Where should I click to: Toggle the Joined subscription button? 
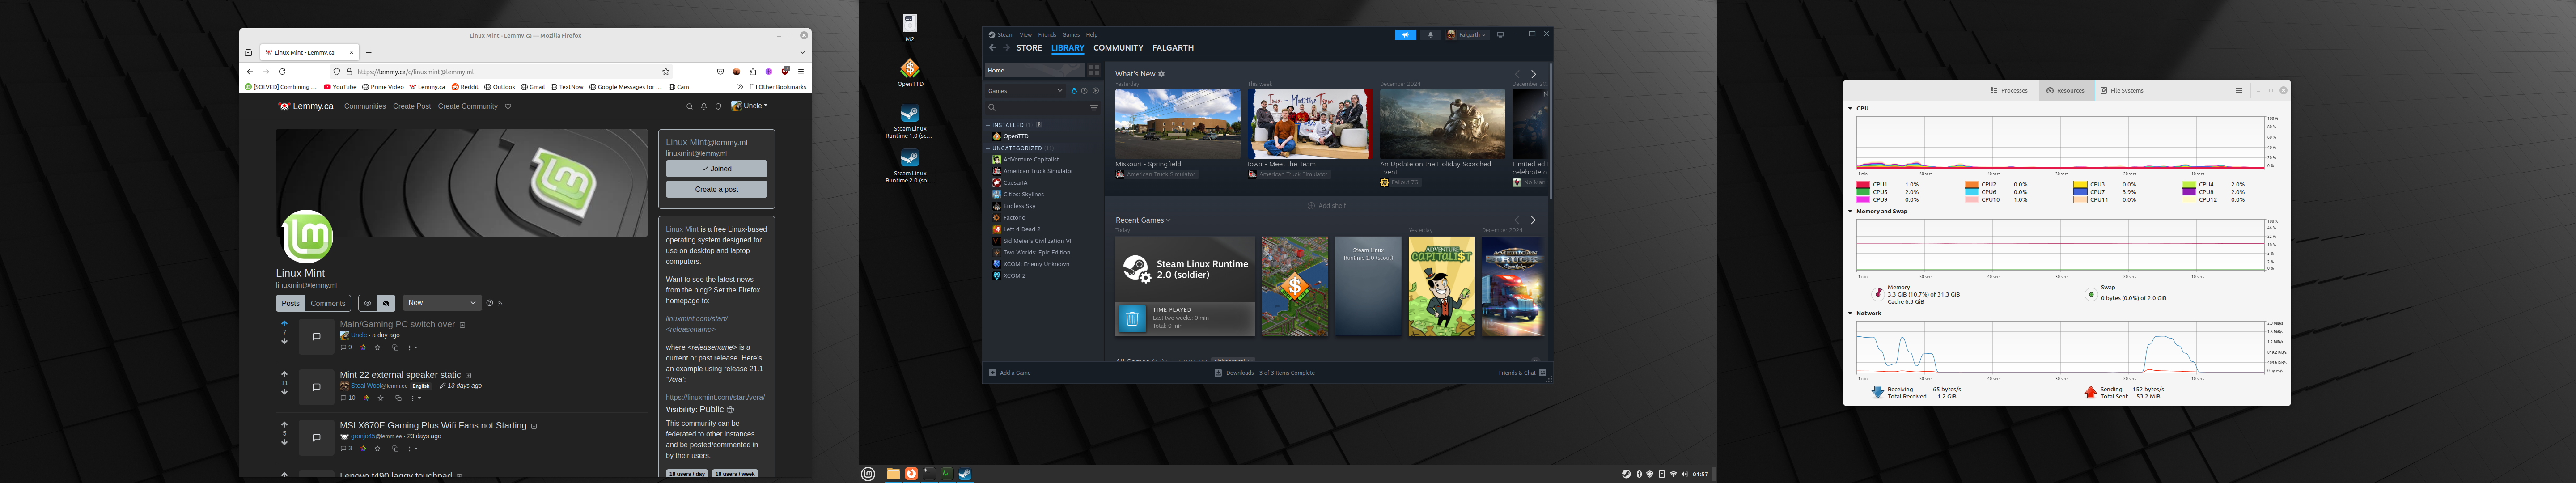[716, 169]
